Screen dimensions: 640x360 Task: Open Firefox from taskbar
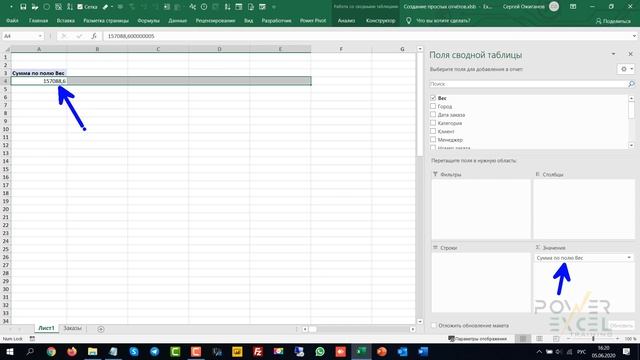(x=72, y=351)
